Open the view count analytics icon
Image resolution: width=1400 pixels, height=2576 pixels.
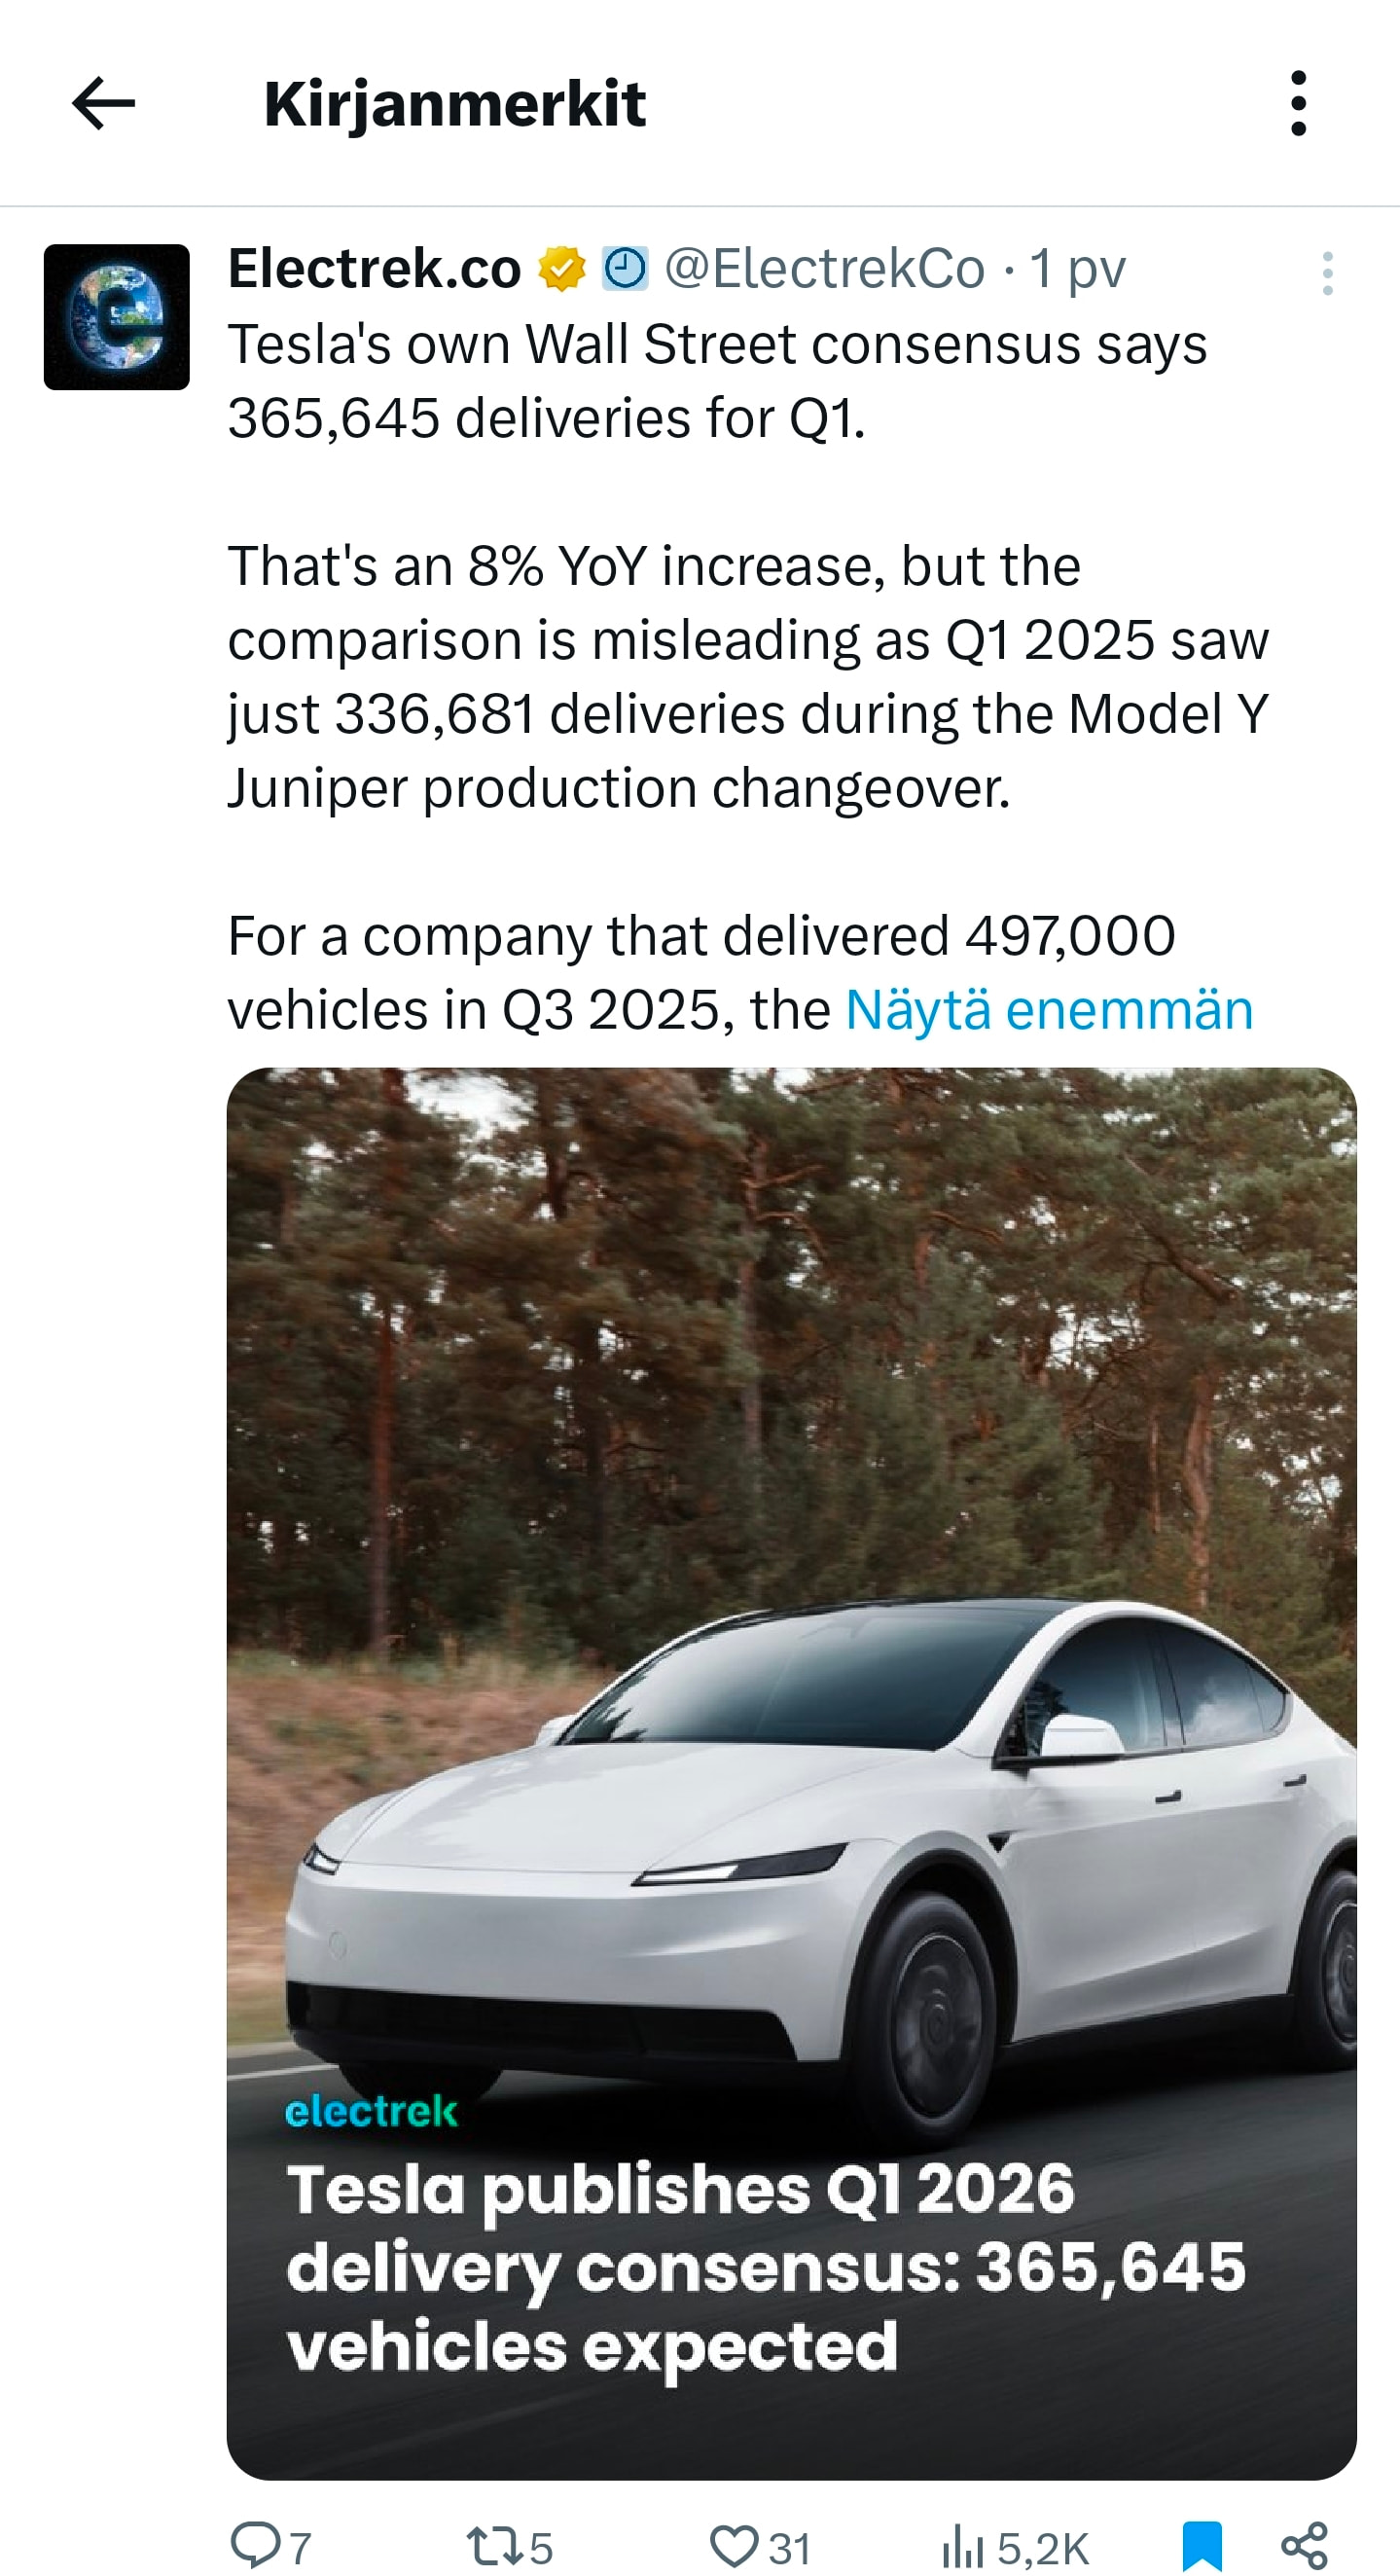(962, 2546)
